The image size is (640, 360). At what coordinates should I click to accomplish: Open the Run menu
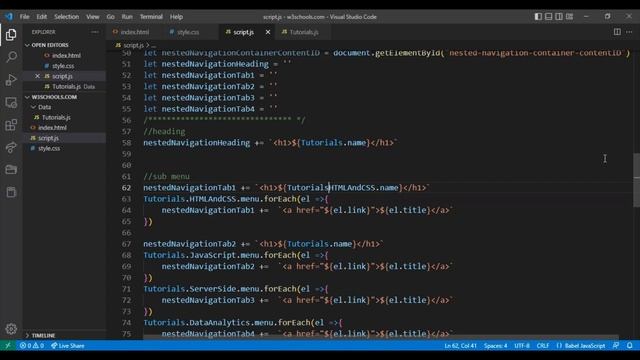(127, 17)
